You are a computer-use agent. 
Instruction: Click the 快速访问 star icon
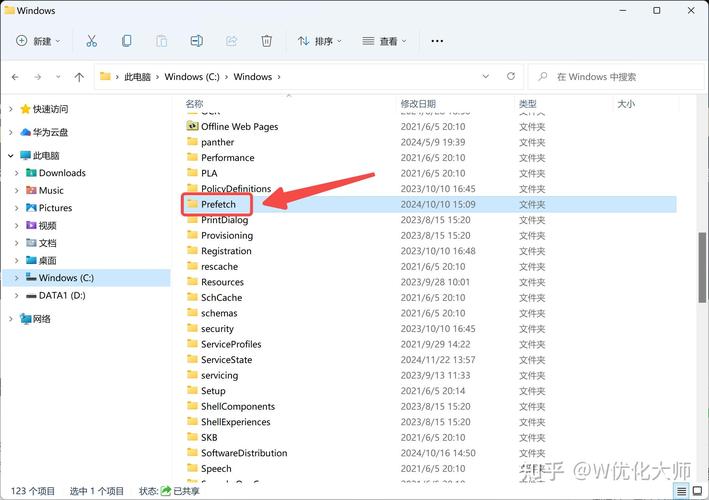tap(25, 109)
